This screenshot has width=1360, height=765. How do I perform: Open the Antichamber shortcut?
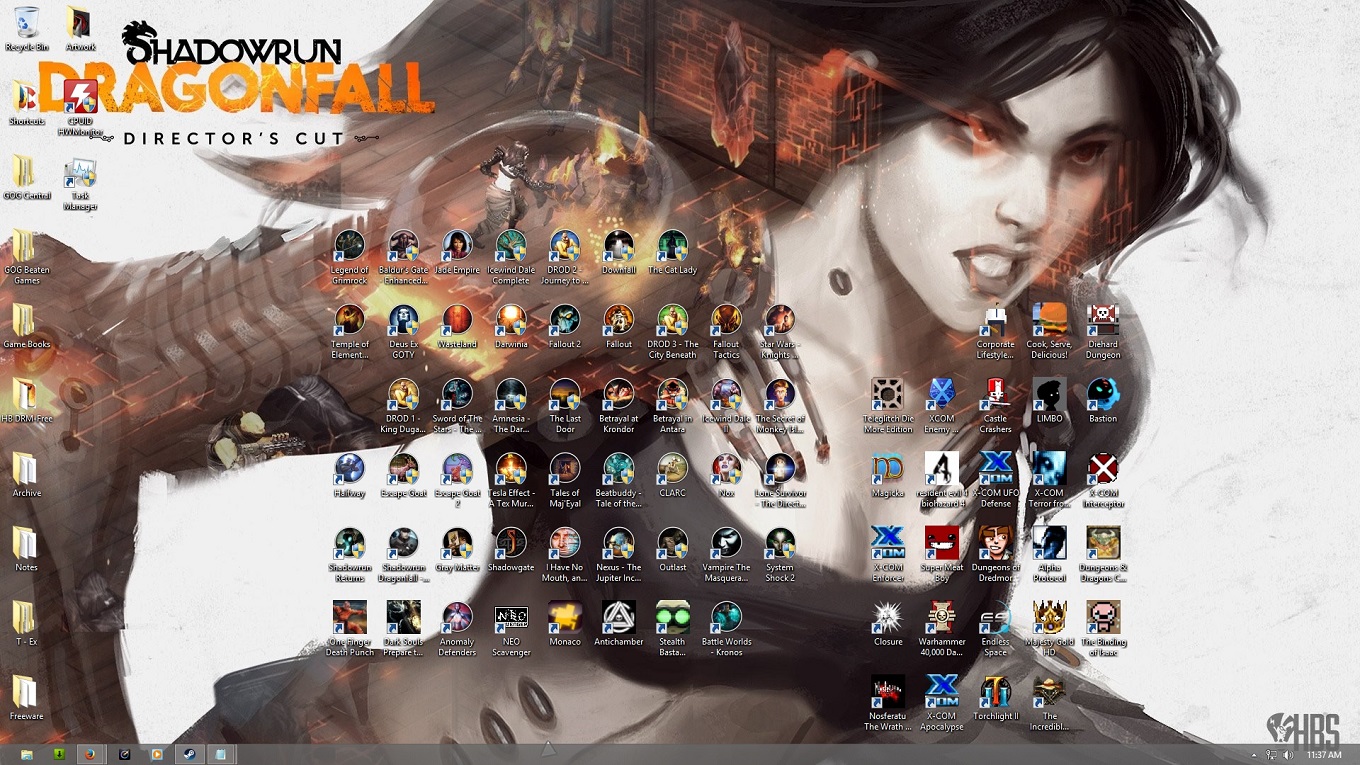619,624
